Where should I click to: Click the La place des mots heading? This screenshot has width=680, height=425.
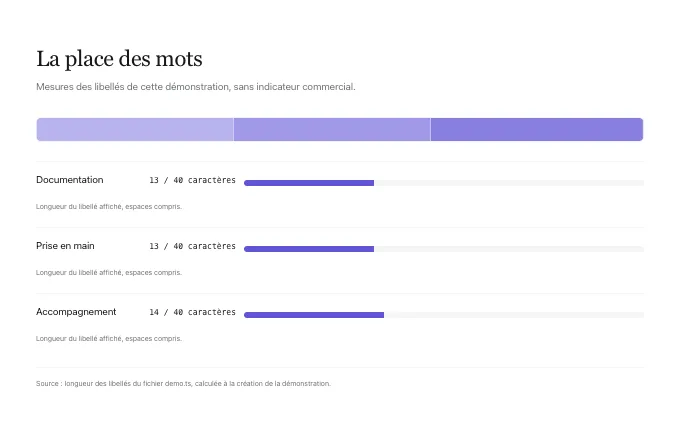[x=119, y=59]
